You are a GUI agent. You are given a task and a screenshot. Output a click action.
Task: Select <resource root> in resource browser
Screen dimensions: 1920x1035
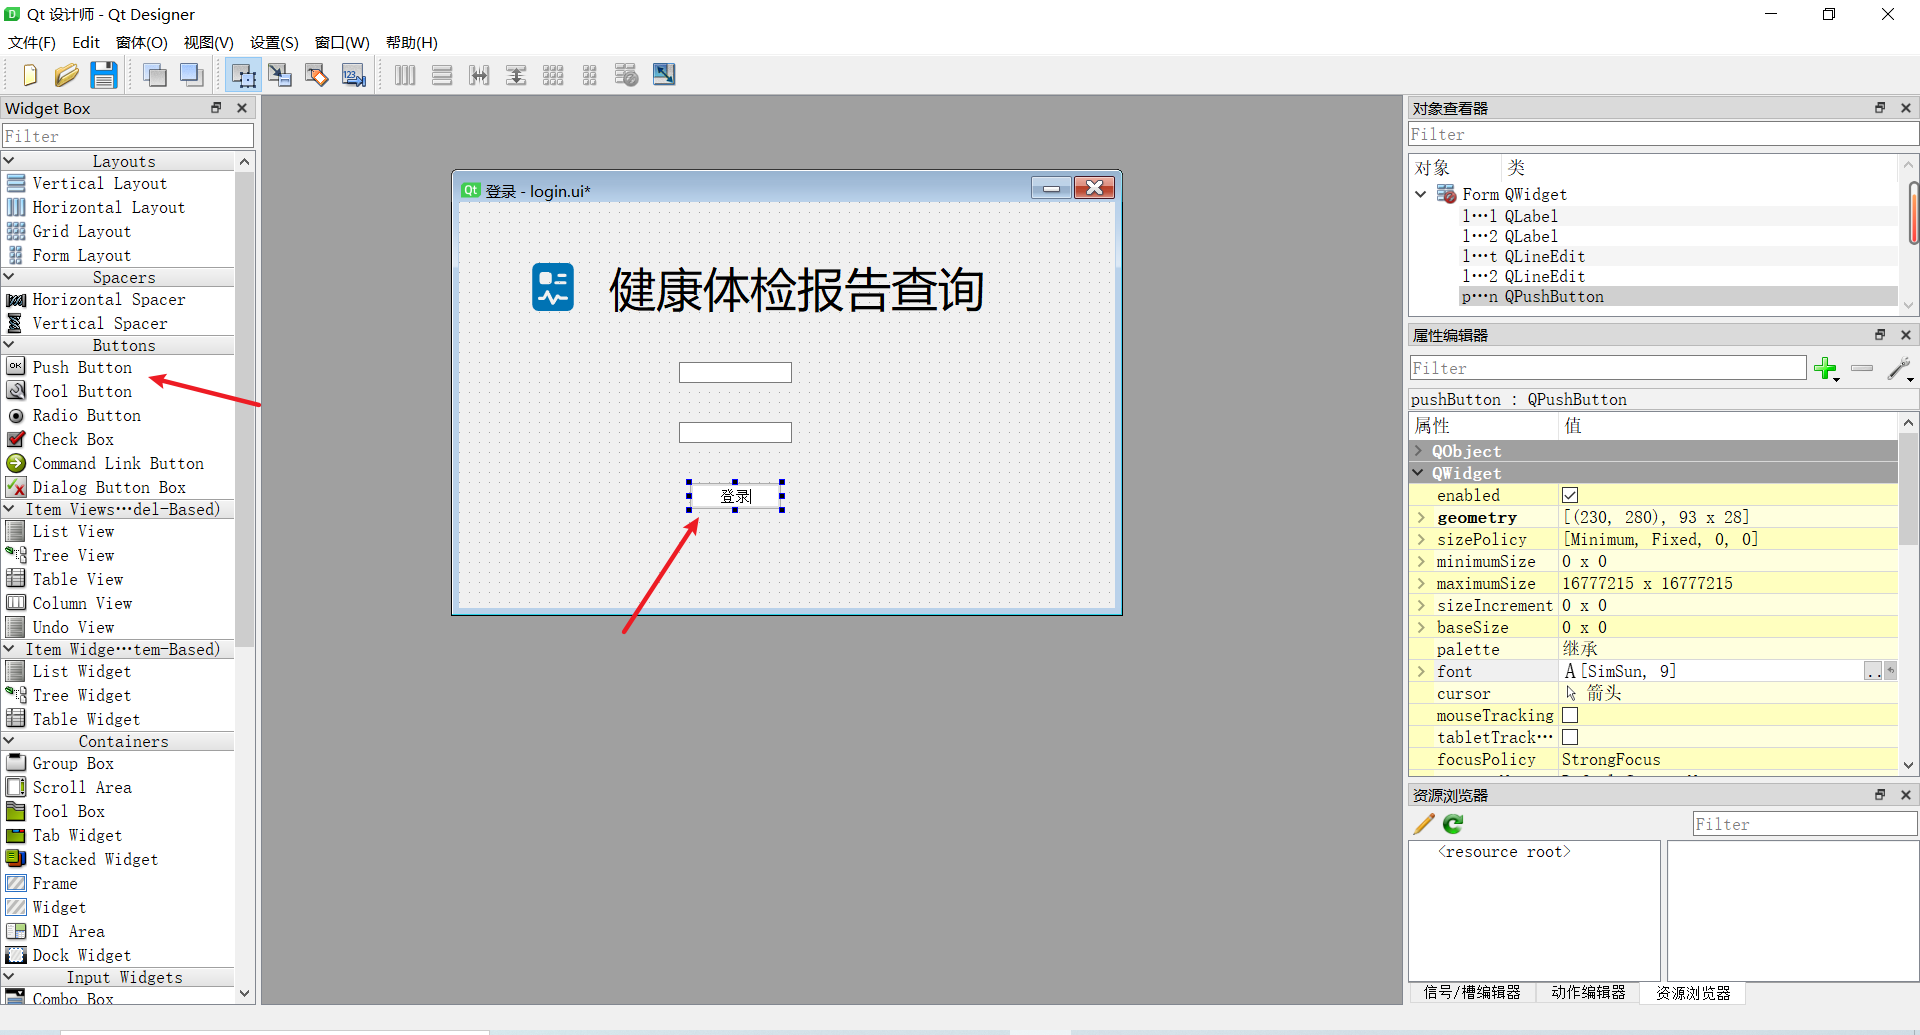[x=1504, y=852]
